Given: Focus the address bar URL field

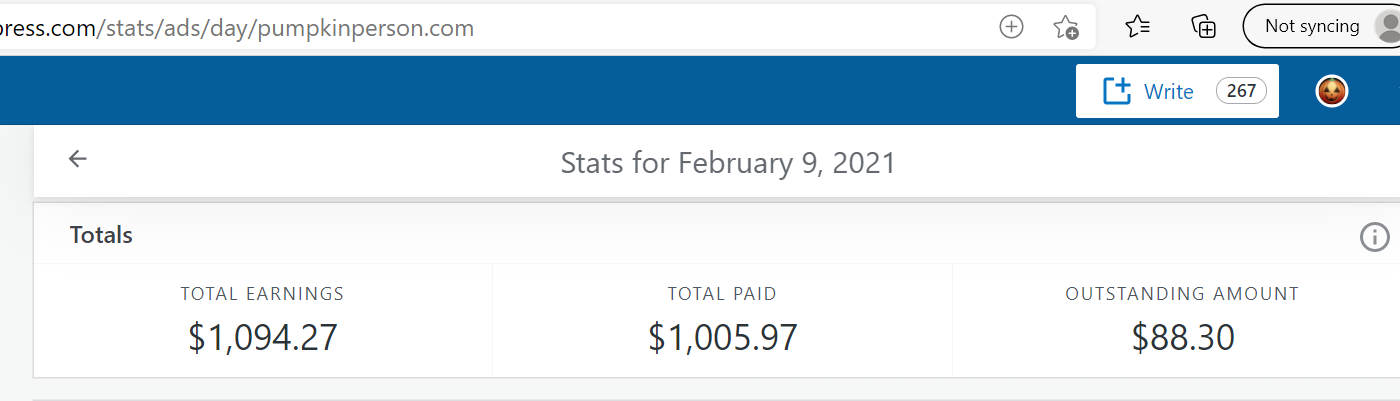Looking at the screenshot, I should point(600,27).
